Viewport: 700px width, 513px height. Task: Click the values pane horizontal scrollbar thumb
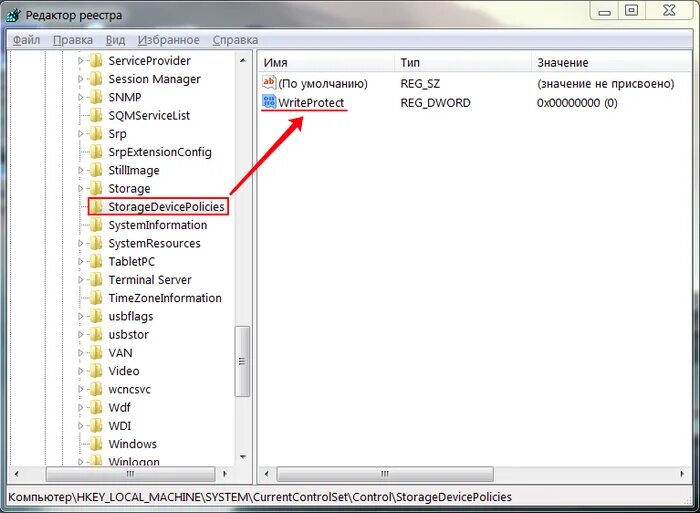click(385, 474)
